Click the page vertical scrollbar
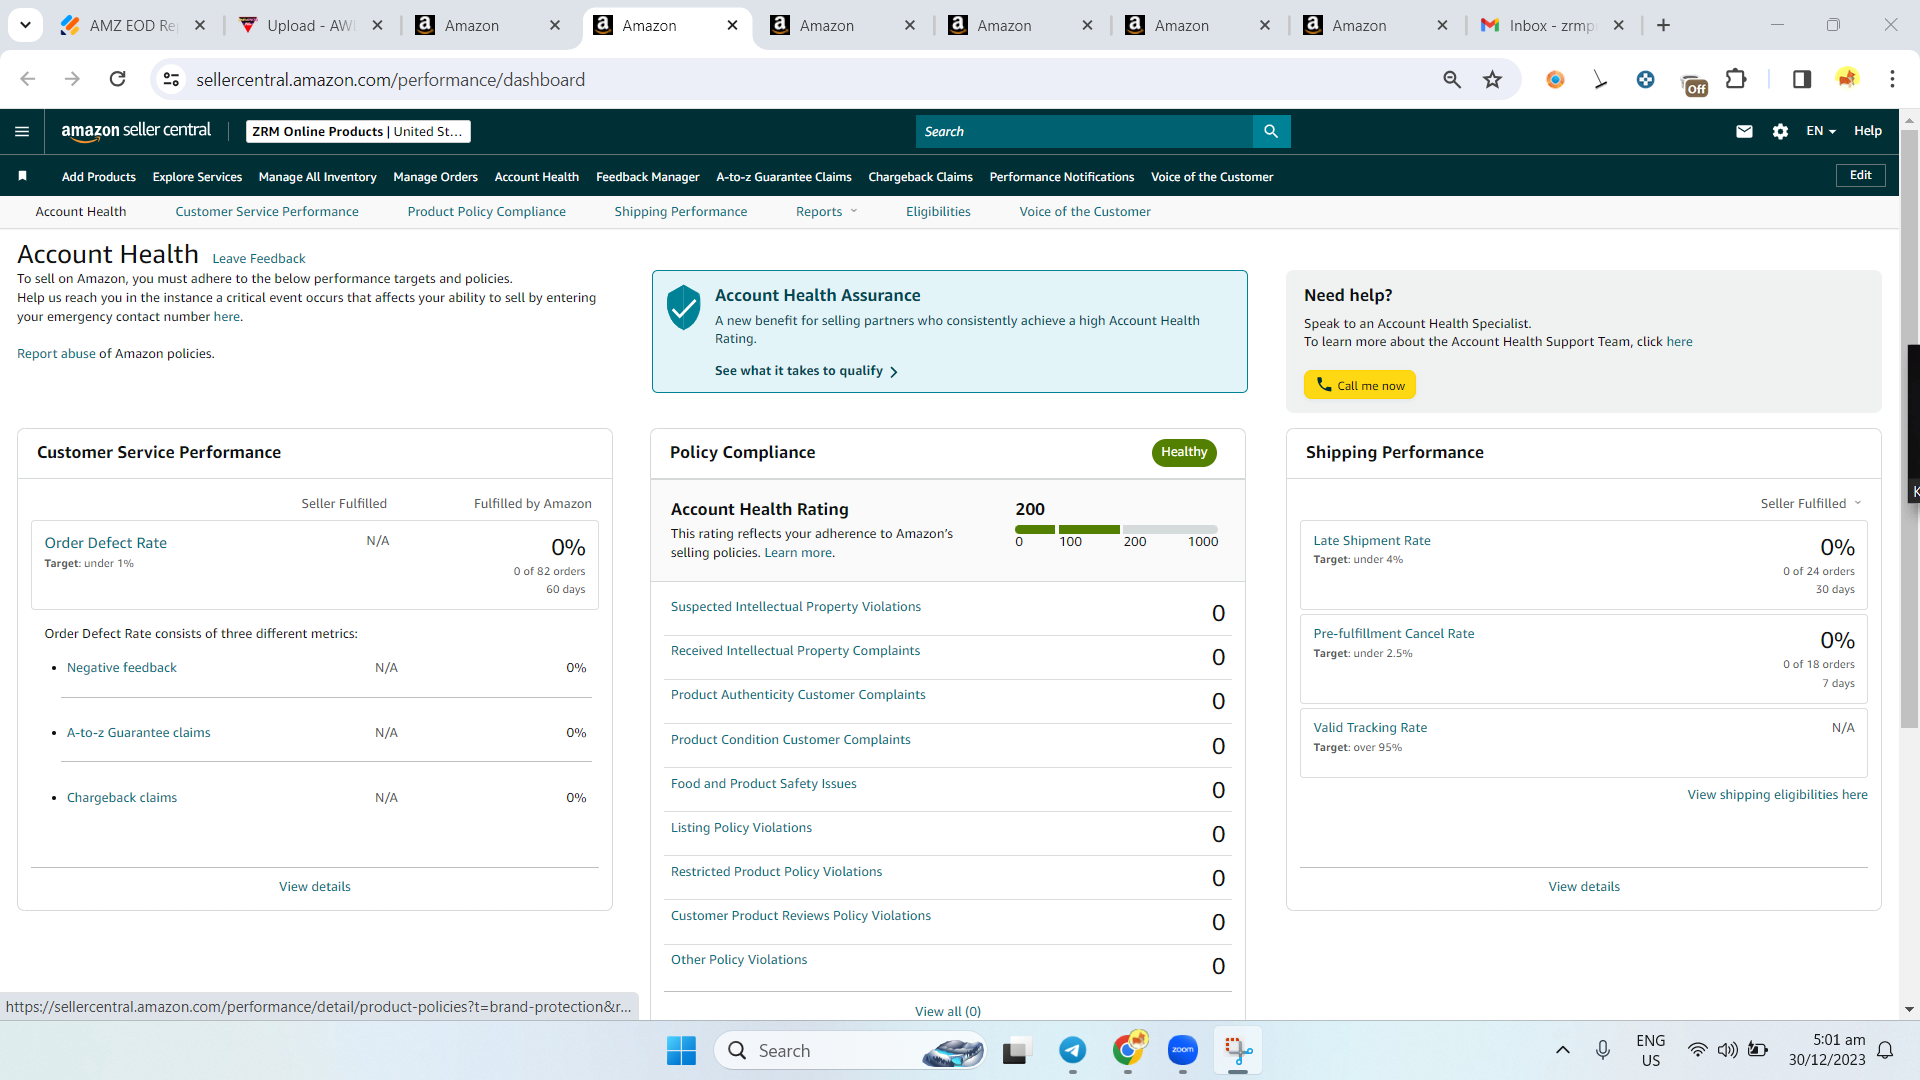The width and height of the screenshot is (1920, 1080). tap(1909, 430)
